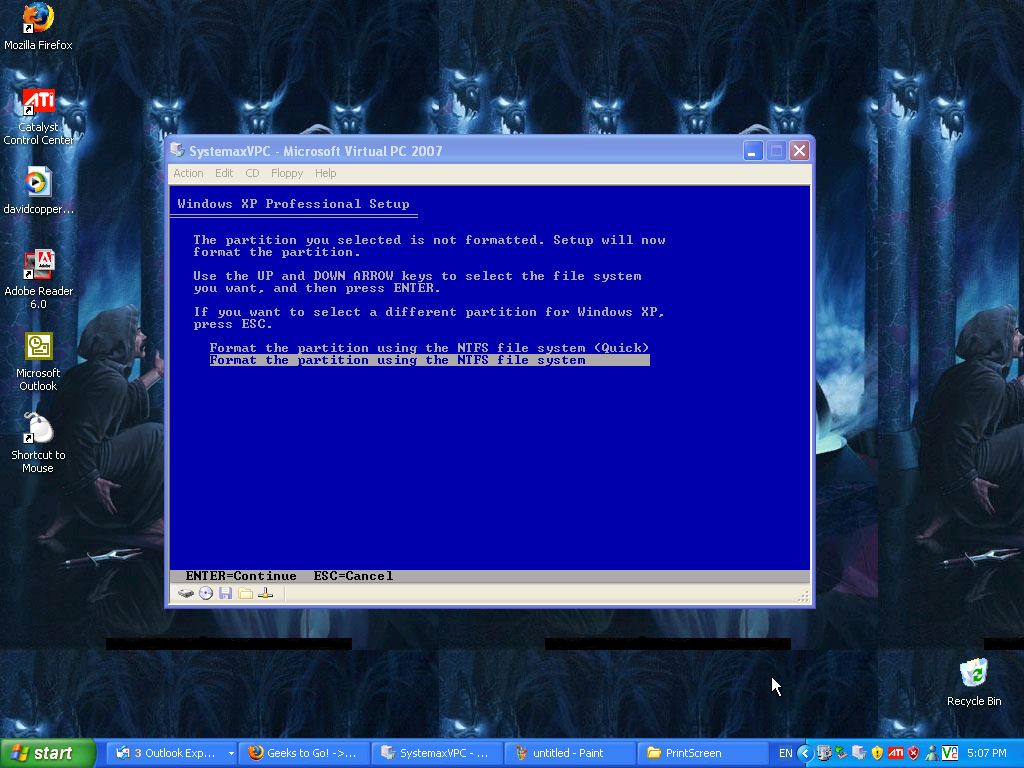Image resolution: width=1024 pixels, height=768 pixels.
Task: Open the Adobe Reader 6.0 desktop icon
Action: (x=38, y=280)
